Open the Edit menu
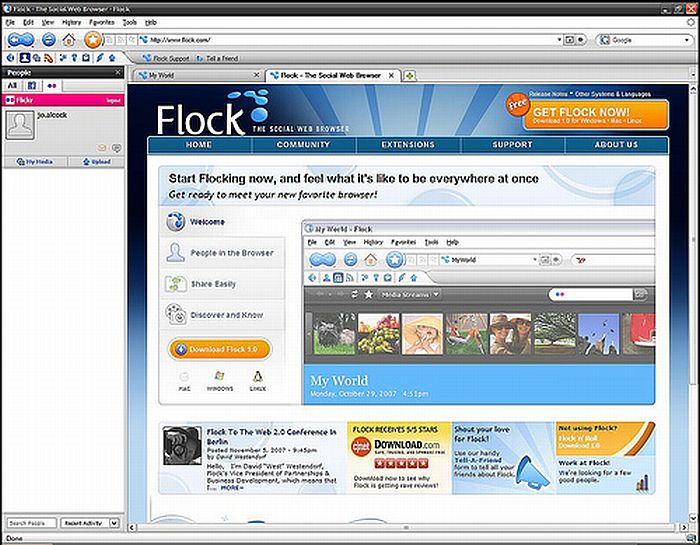Screen dimensions: 700x545 click(x=28, y=22)
